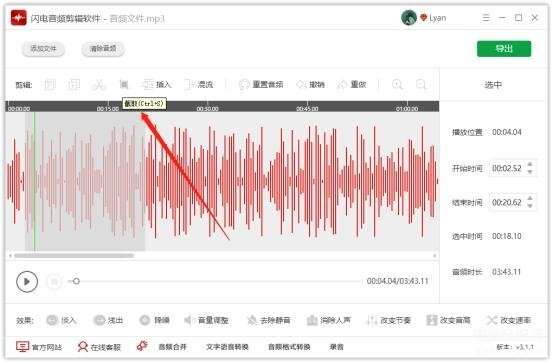Click the app logo in the title bar
This screenshot has height=364, width=553.
18,18
